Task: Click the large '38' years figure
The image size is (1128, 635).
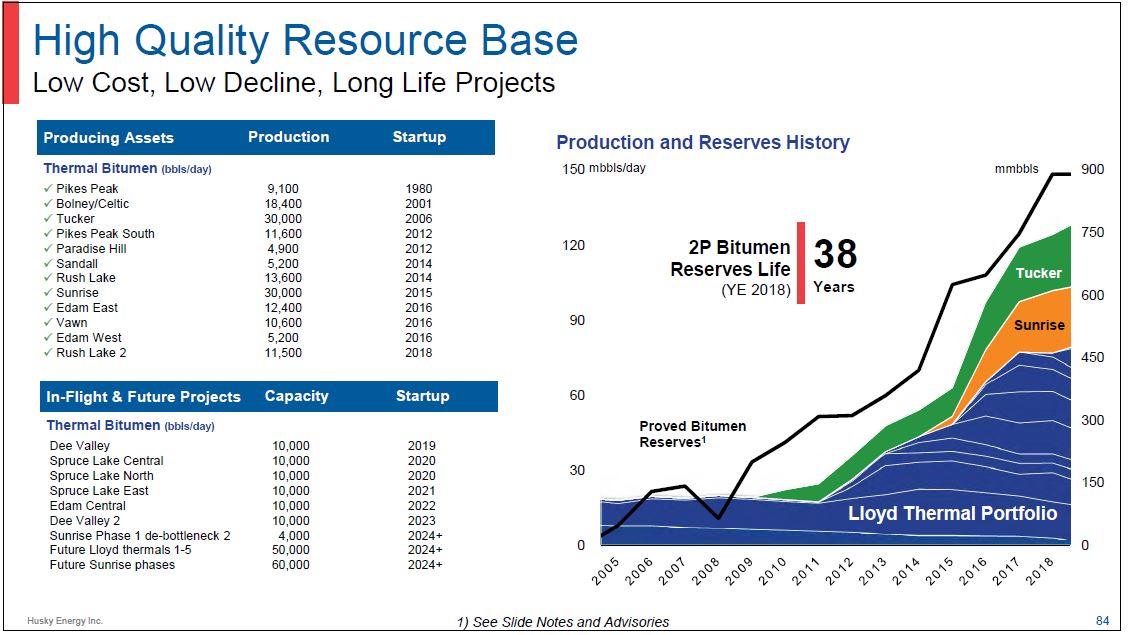Action: point(835,255)
